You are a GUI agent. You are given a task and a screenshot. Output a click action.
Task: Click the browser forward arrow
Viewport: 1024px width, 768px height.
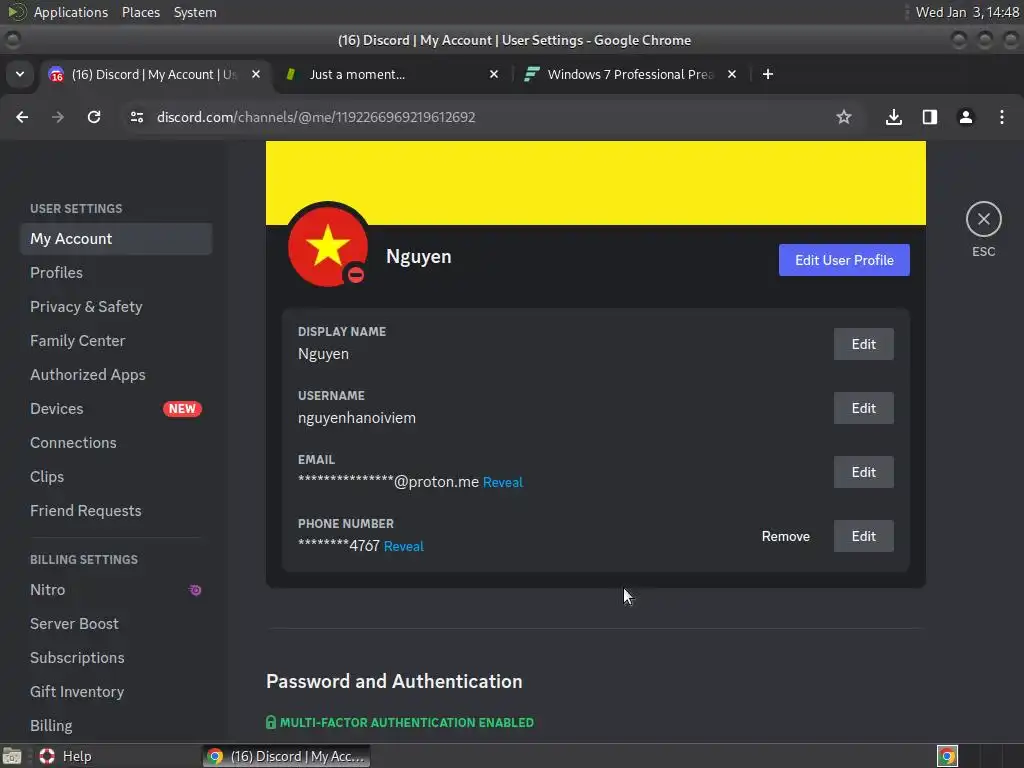click(x=58, y=117)
